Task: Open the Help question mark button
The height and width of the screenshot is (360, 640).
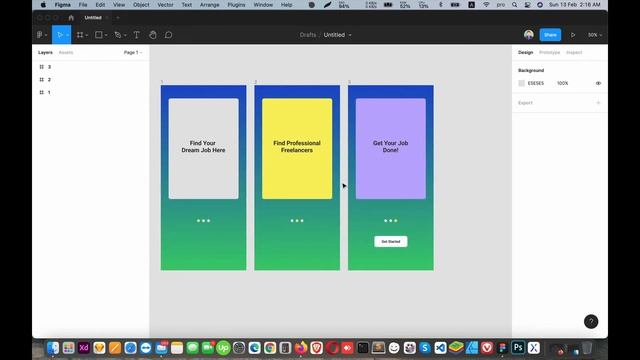Action: [591, 322]
